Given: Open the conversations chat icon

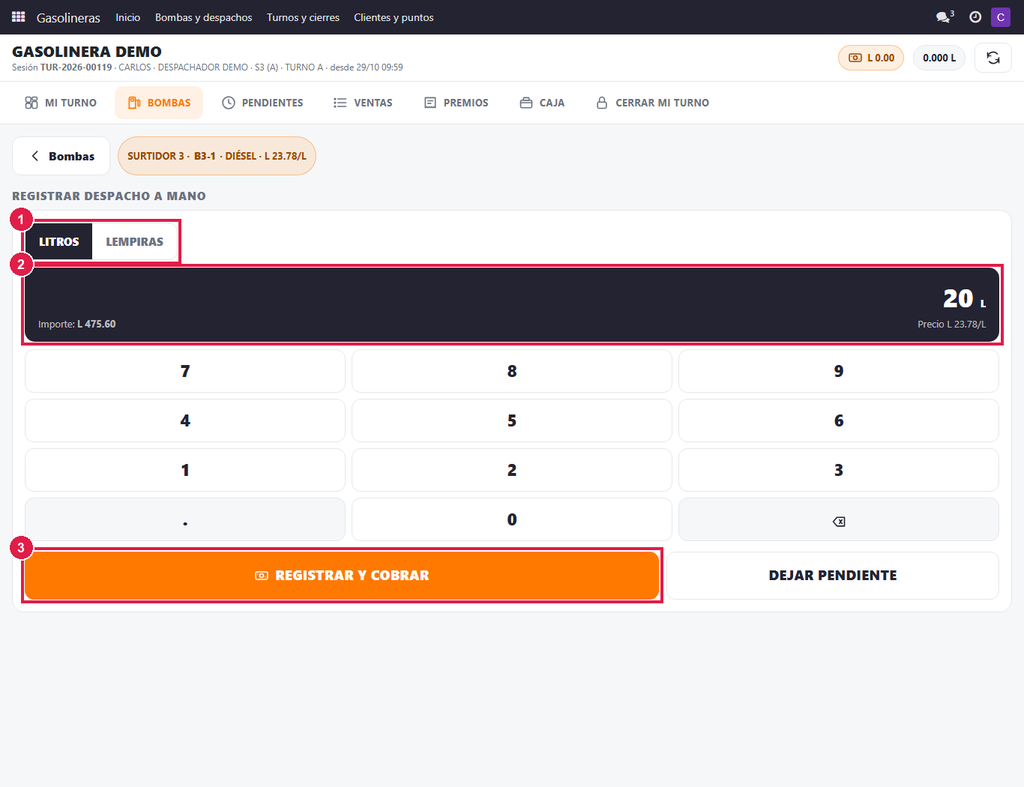Looking at the screenshot, I should click(944, 17).
